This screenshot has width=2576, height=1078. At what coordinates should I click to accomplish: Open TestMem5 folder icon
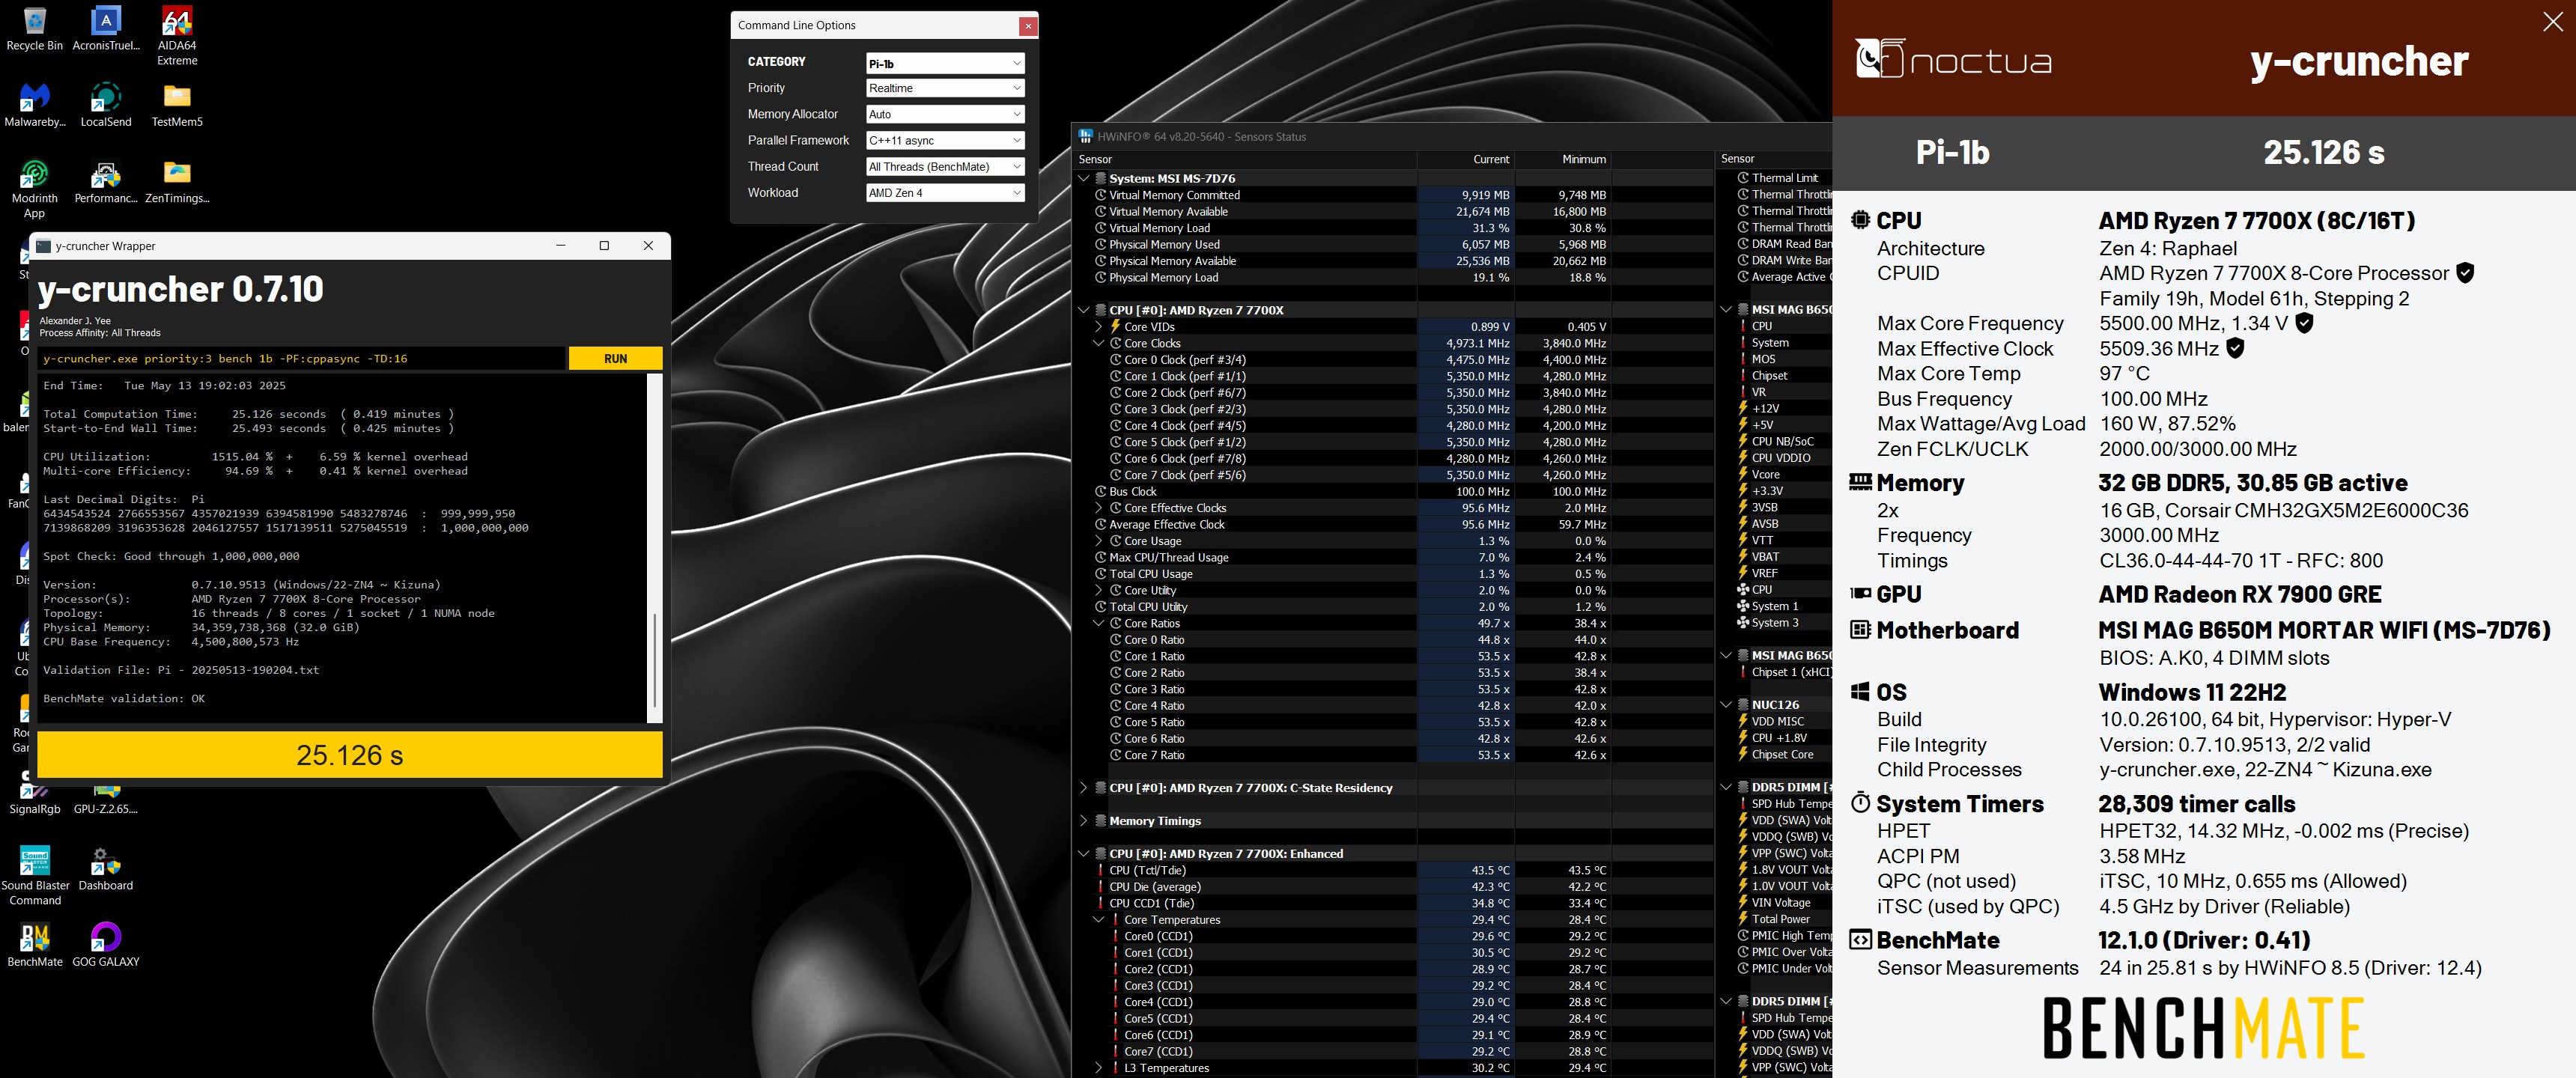[x=177, y=105]
